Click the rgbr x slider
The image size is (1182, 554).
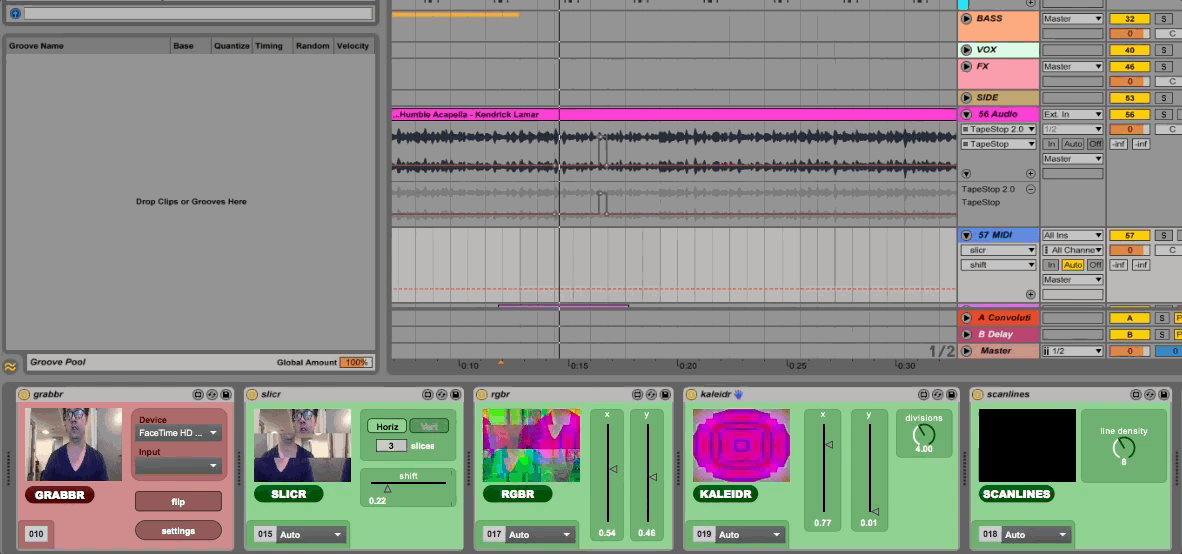click(x=608, y=472)
